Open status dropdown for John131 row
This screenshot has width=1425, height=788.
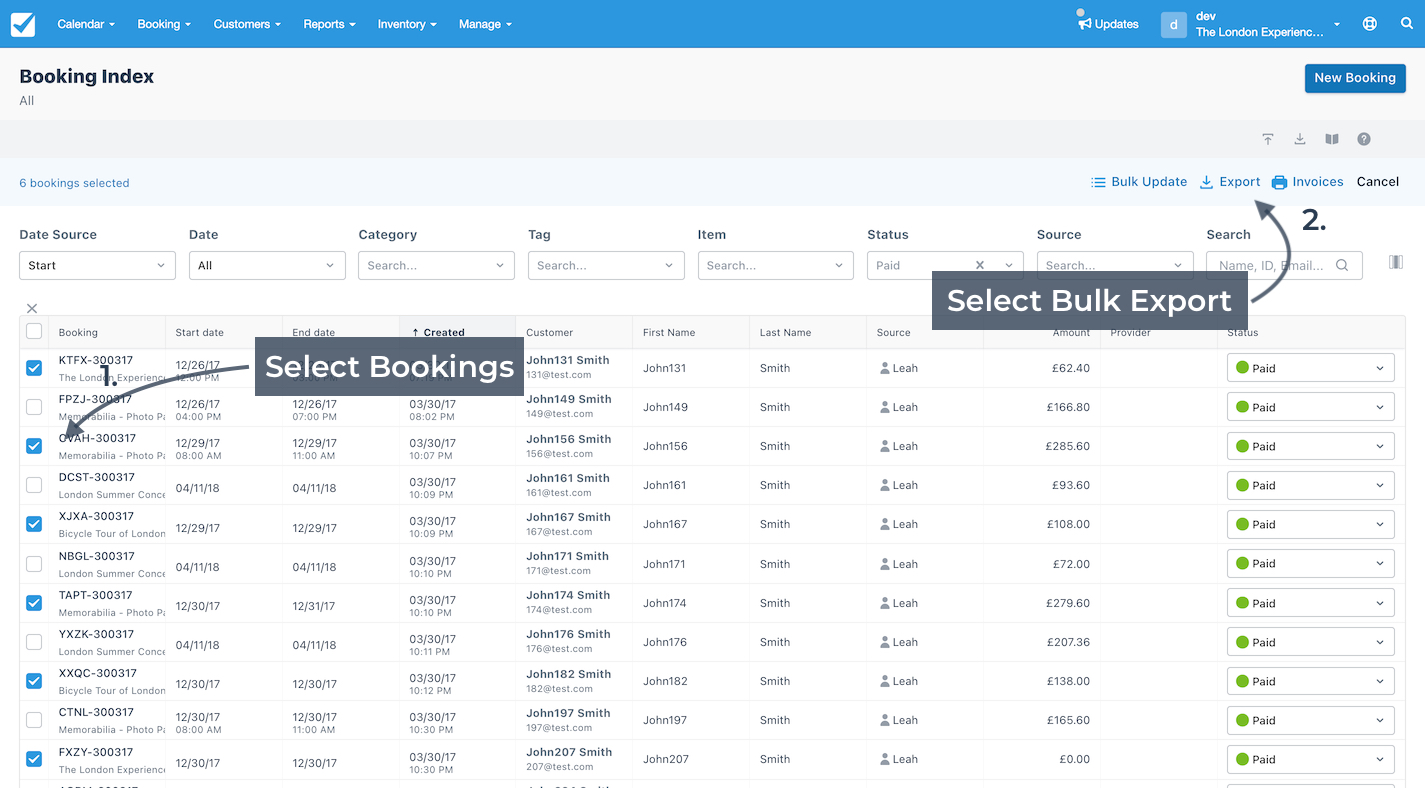[x=1311, y=368]
